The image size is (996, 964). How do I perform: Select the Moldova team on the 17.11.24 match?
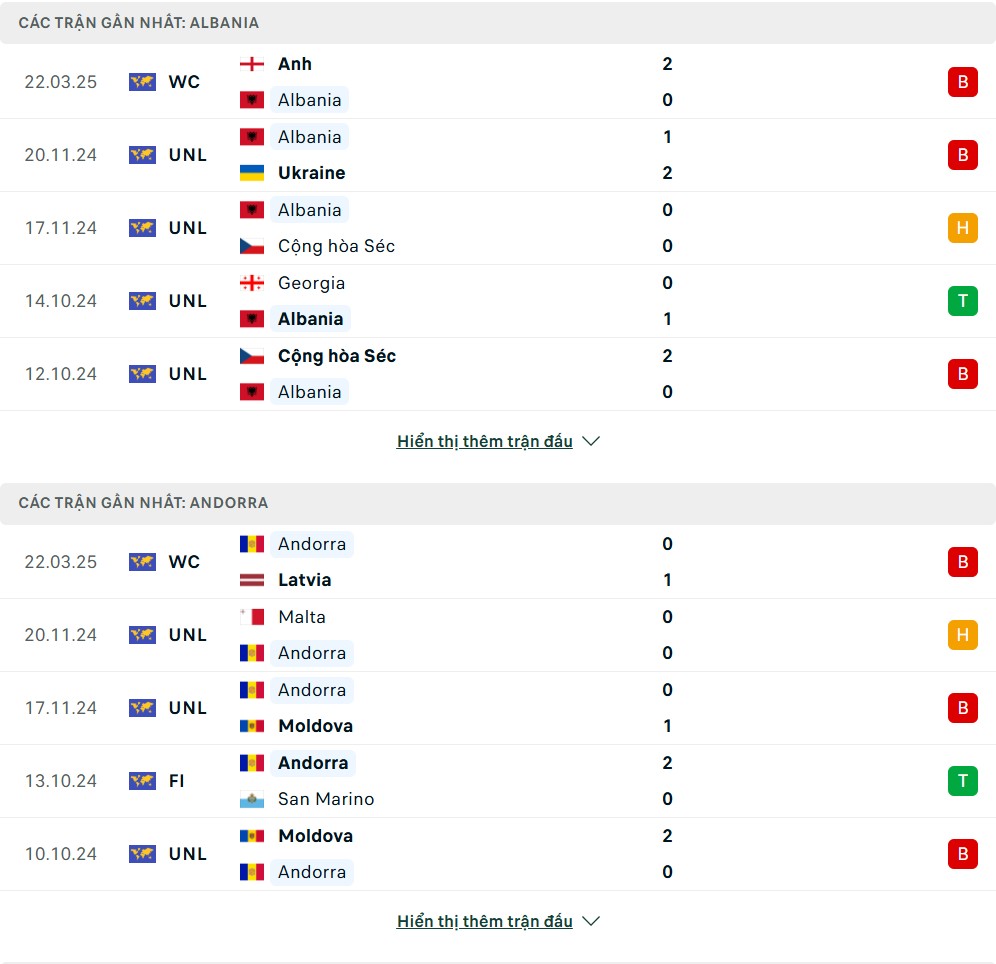coord(315,726)
